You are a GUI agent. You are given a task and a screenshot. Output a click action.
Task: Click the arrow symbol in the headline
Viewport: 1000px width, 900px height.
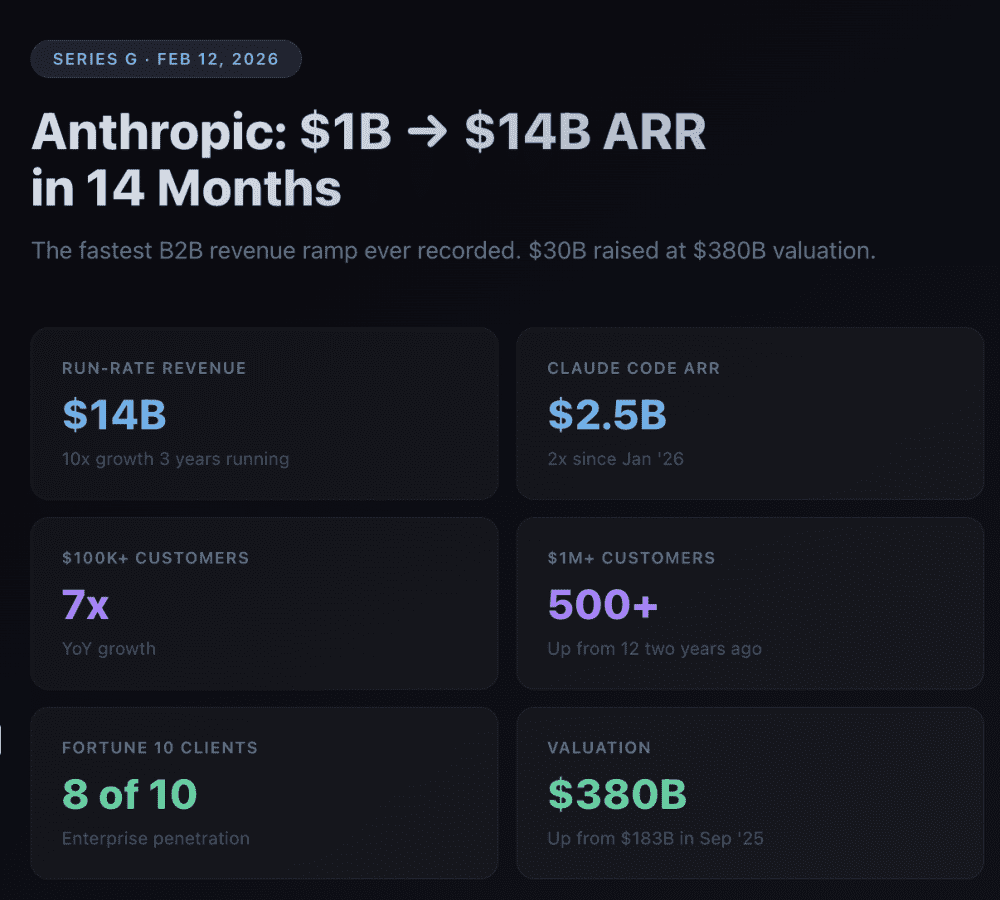coord(427,134)
